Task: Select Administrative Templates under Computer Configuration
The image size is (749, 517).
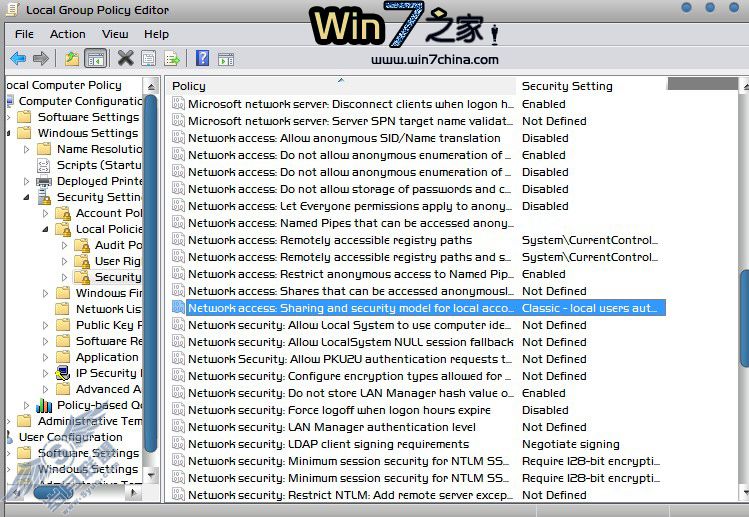Action: [90, 421]
